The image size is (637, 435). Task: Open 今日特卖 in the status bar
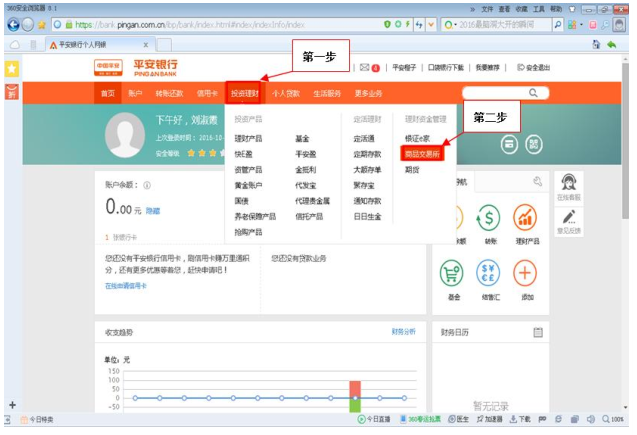click(x=37, y=420)
